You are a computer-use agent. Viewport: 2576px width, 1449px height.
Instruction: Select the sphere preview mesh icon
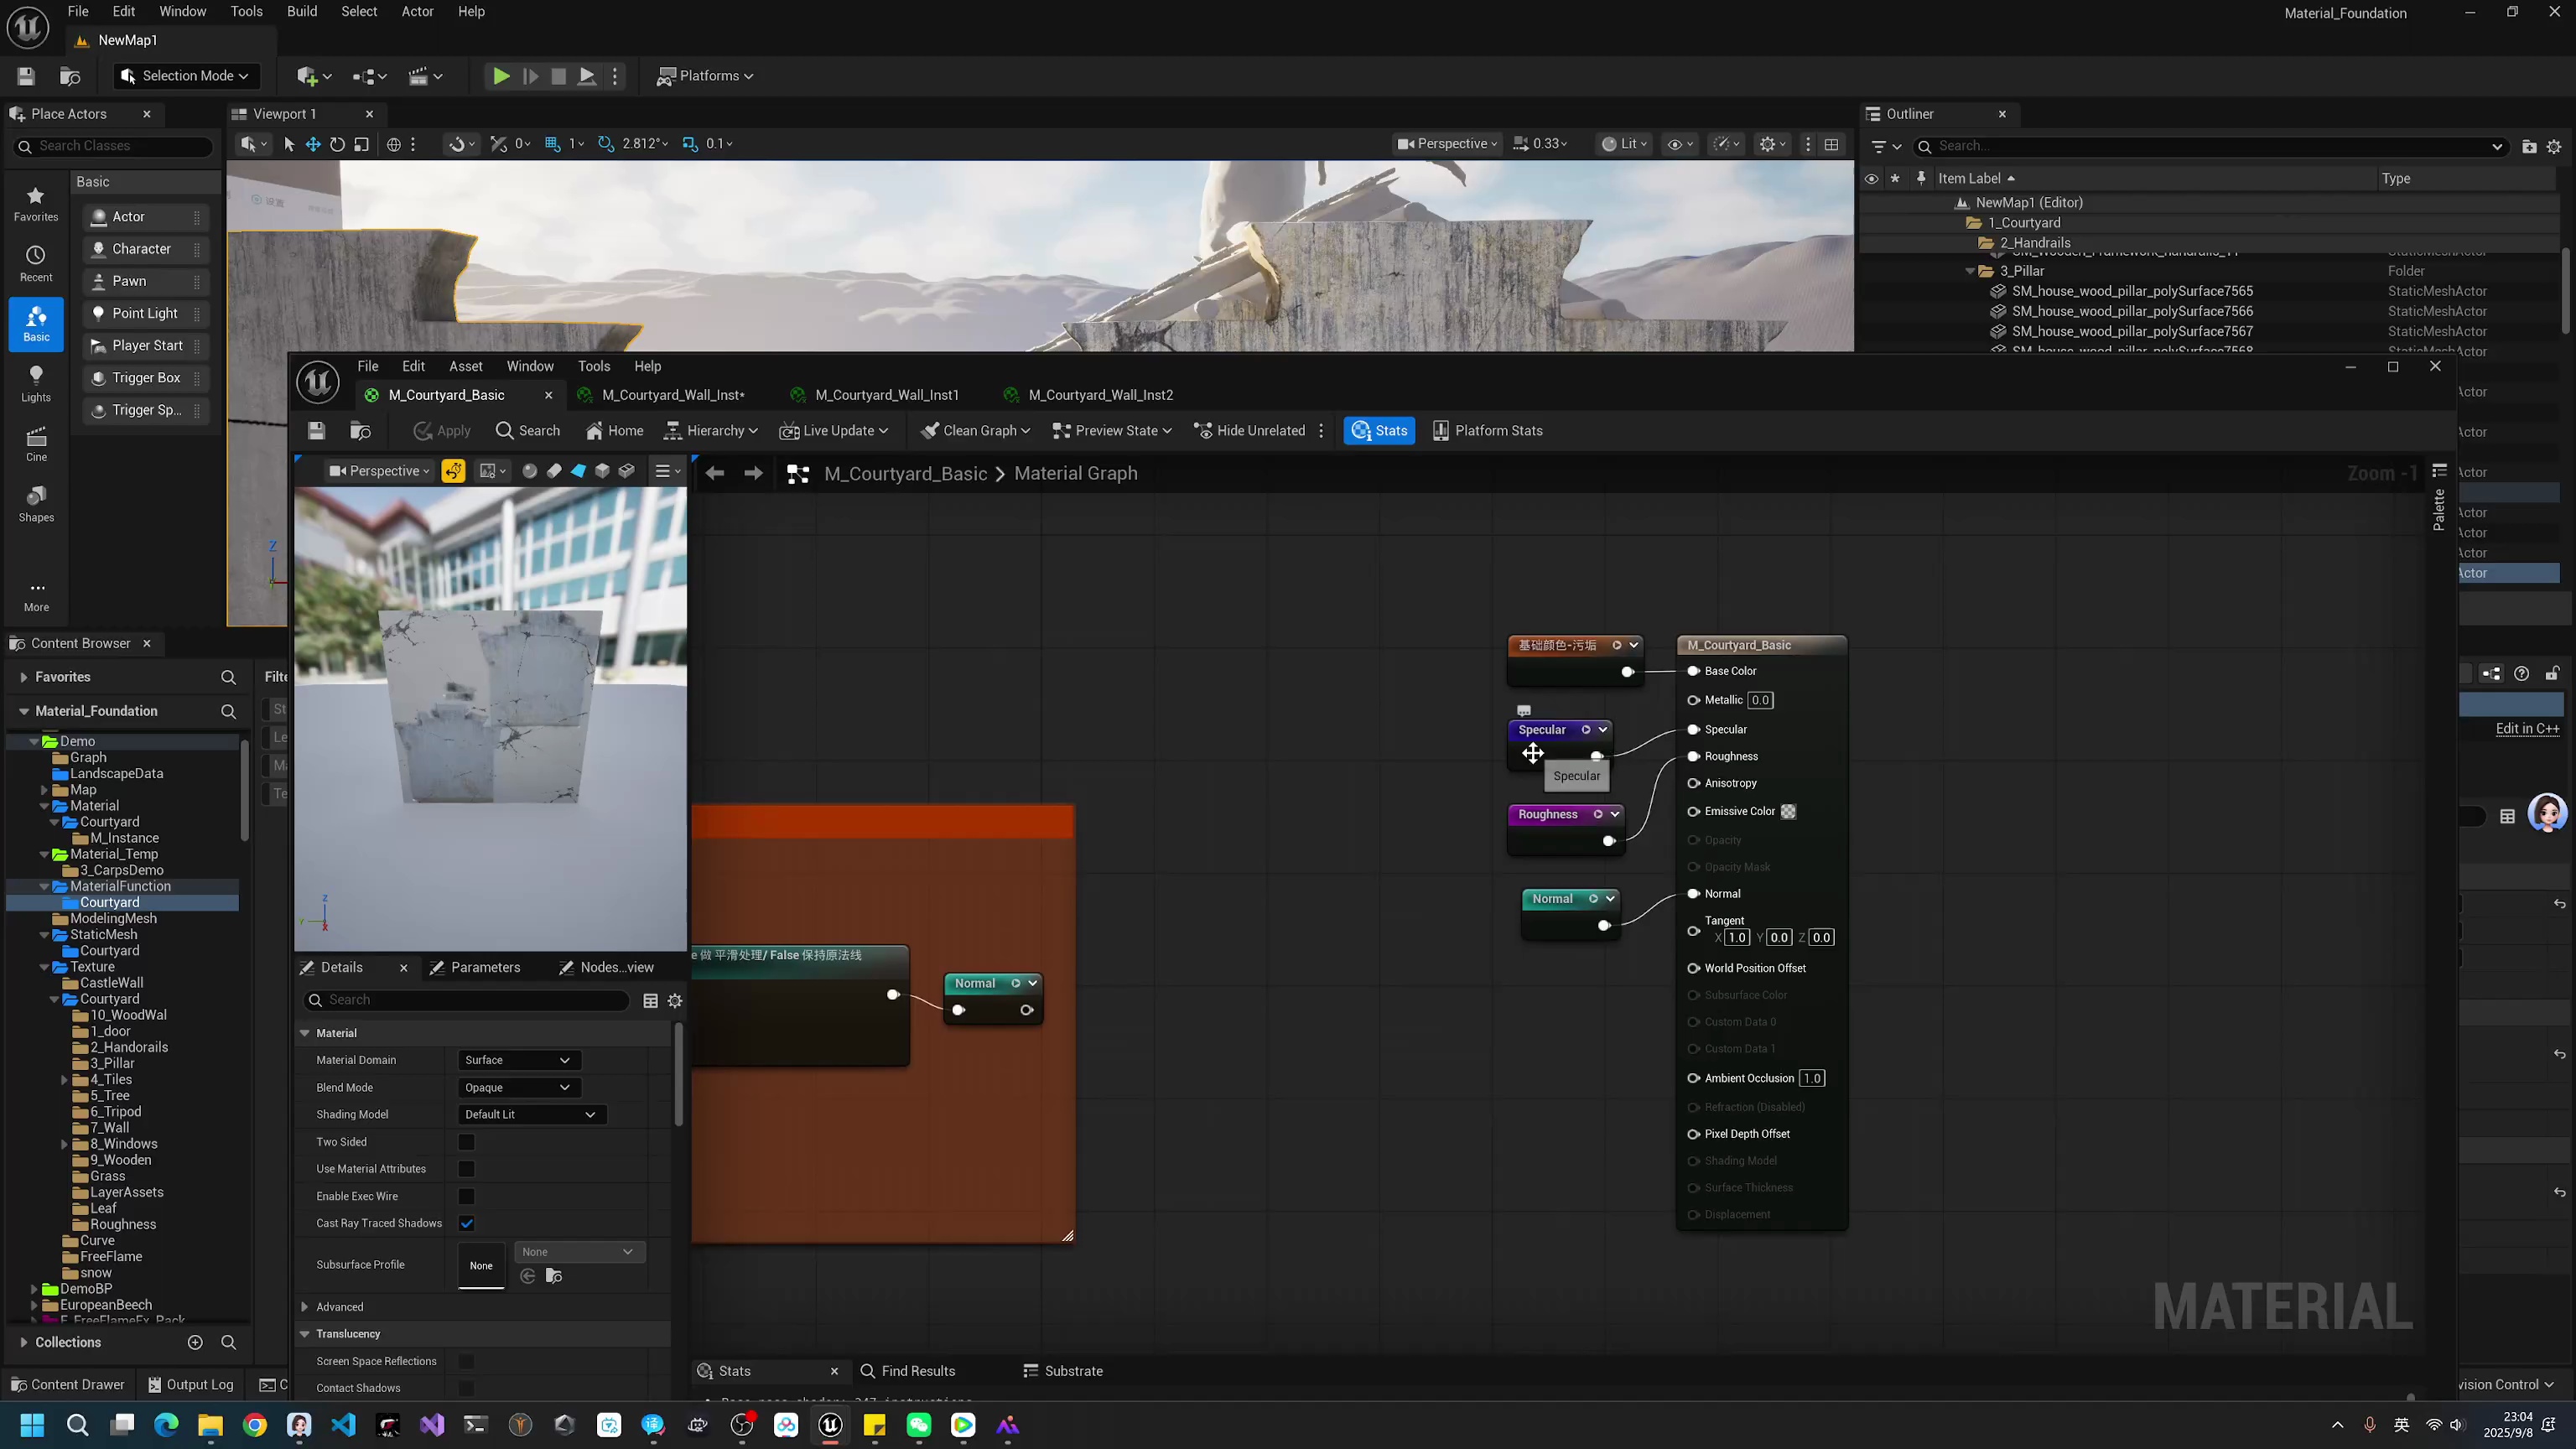pos(530,471)
